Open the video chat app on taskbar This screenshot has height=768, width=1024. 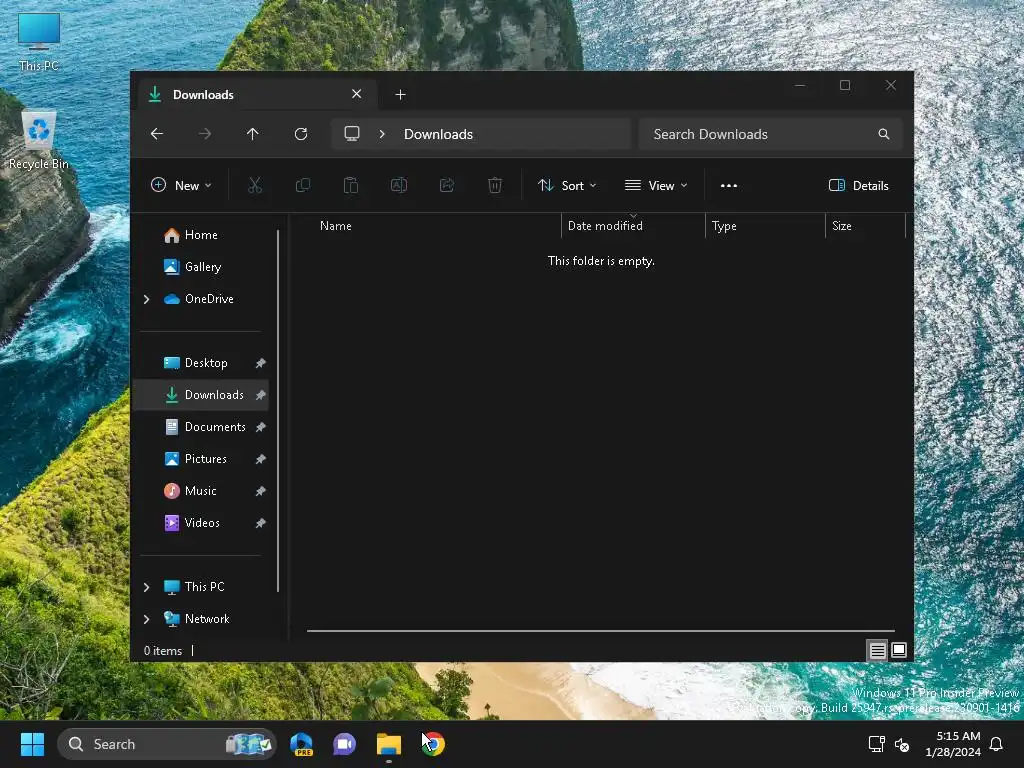(345, 744)
